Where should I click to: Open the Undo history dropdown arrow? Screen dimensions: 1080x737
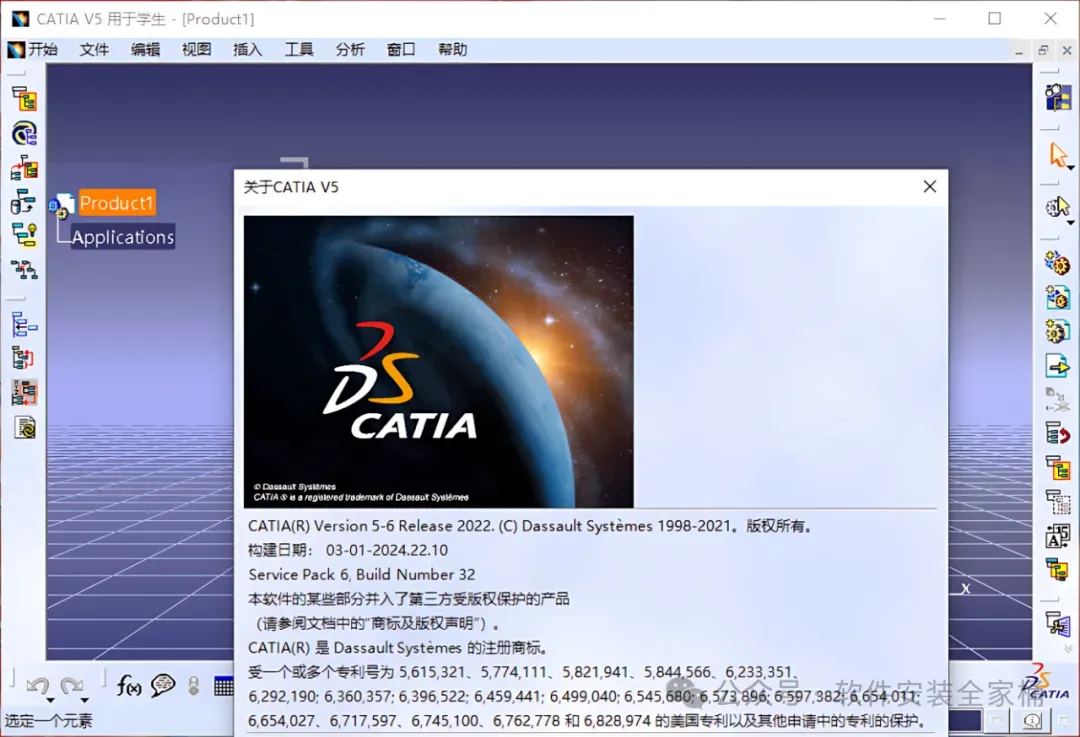tap(50, 700)
